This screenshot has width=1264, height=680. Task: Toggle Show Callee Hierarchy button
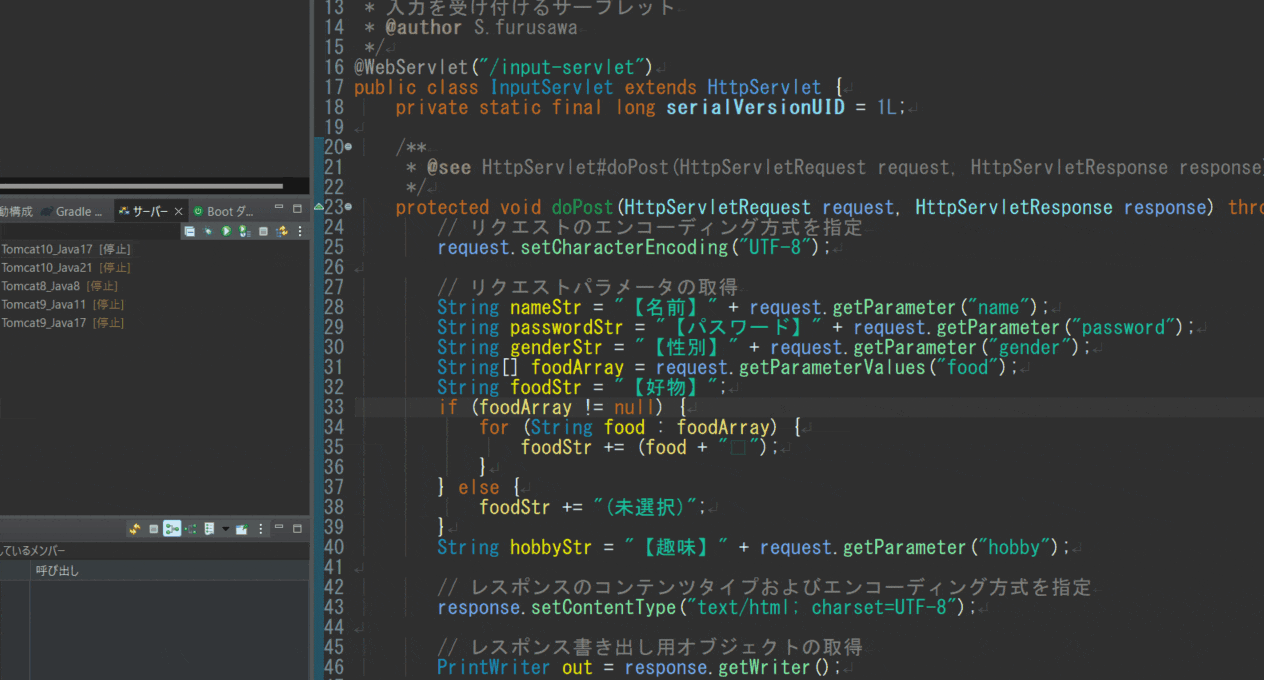point(190,529)
